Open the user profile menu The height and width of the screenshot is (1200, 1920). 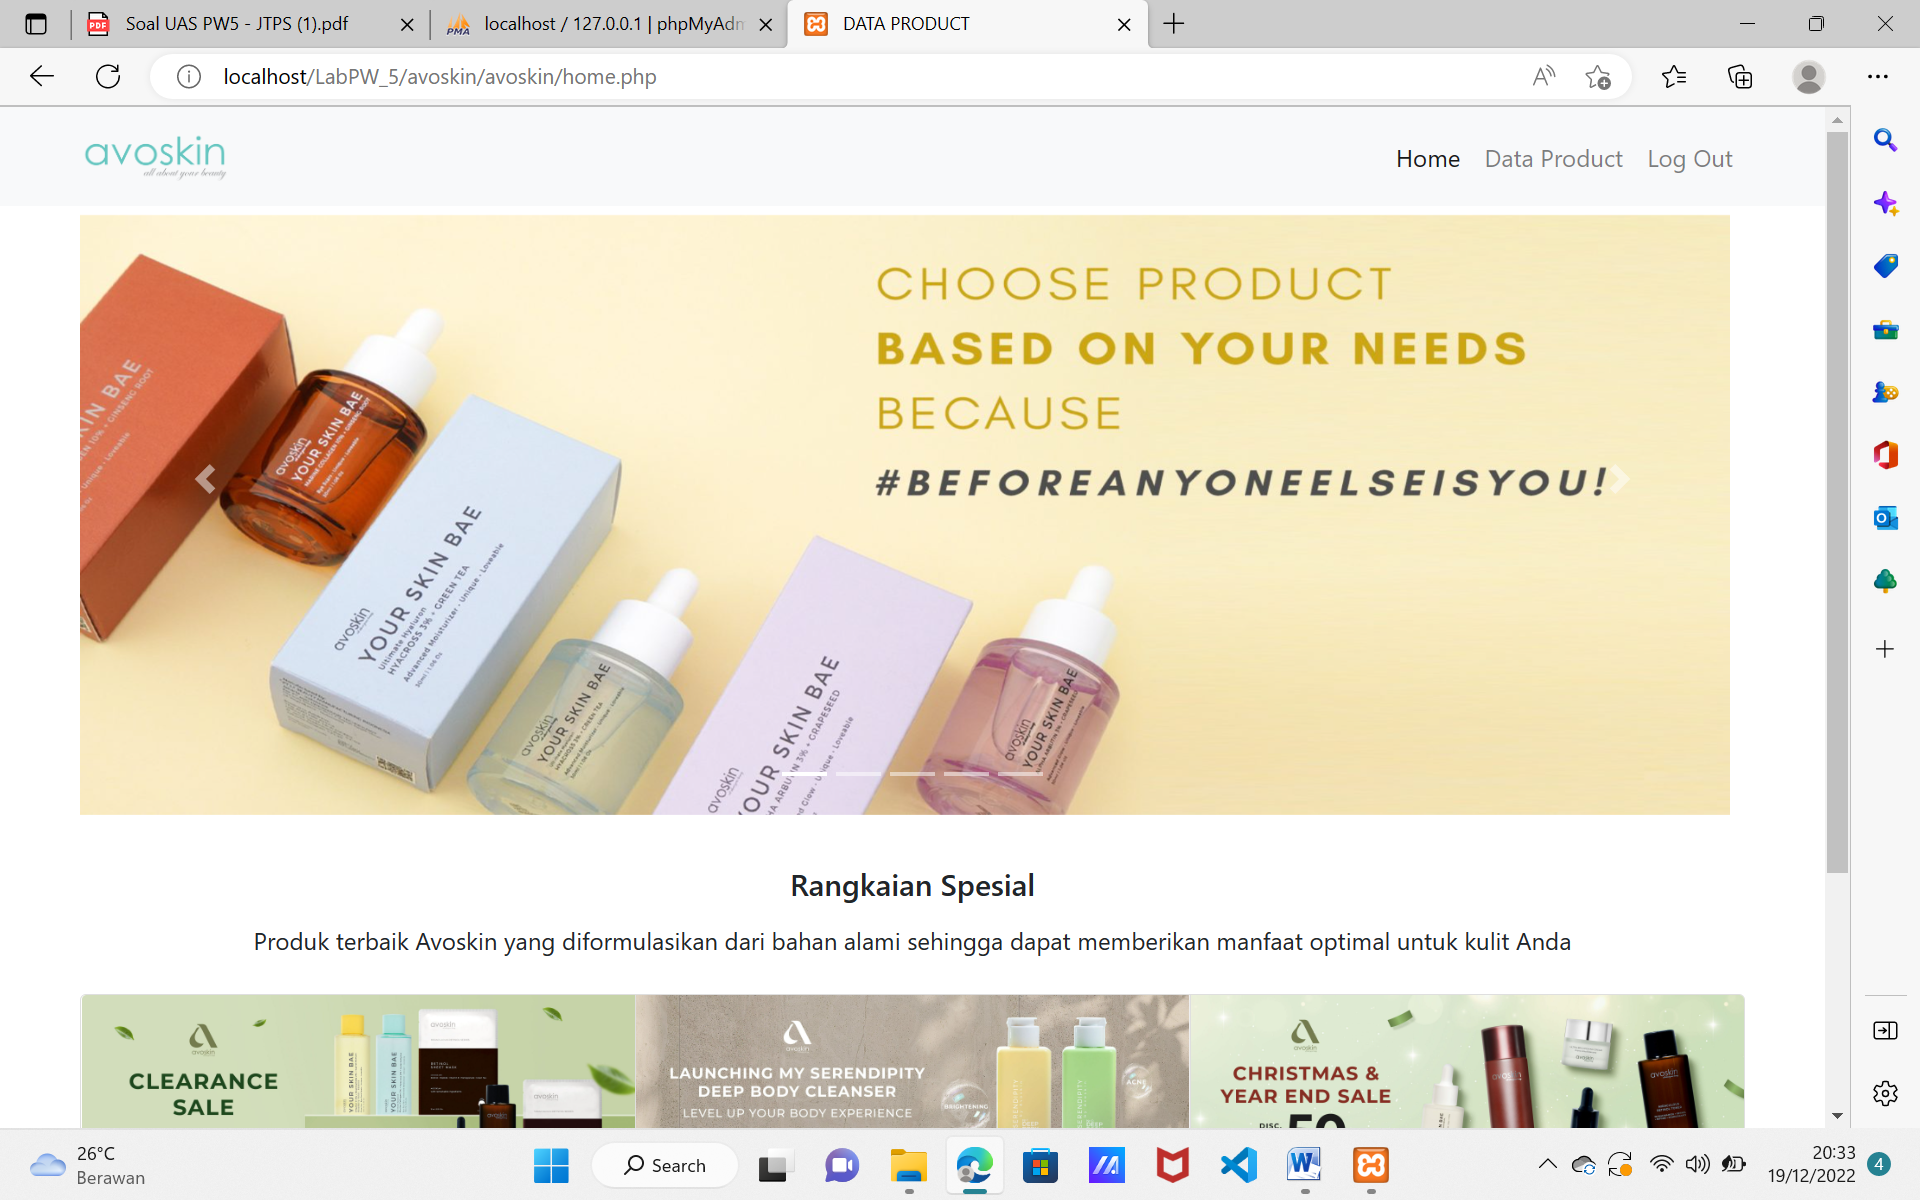tap(1808, 77)
